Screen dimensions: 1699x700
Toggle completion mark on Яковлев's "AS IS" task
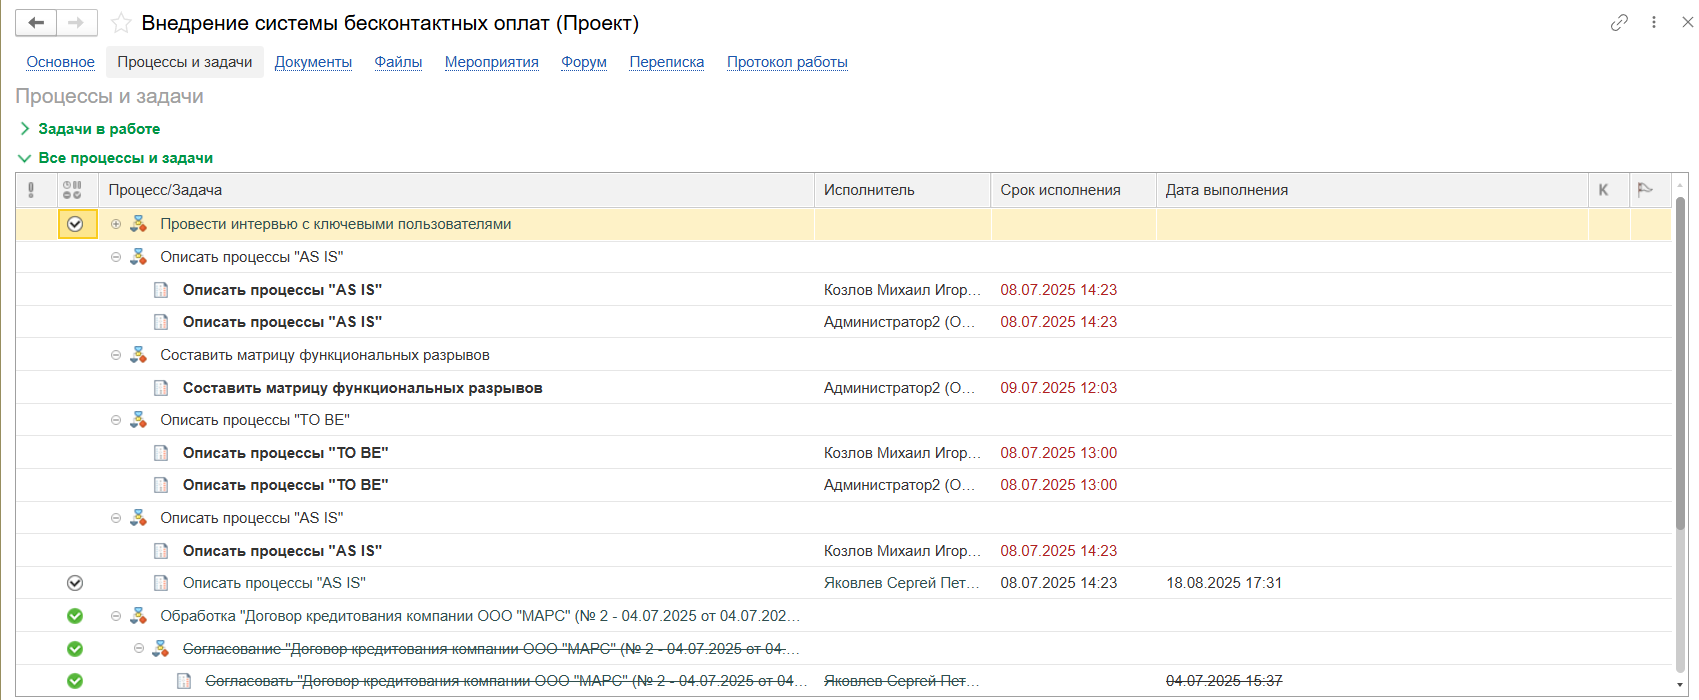tap(75, 583)
